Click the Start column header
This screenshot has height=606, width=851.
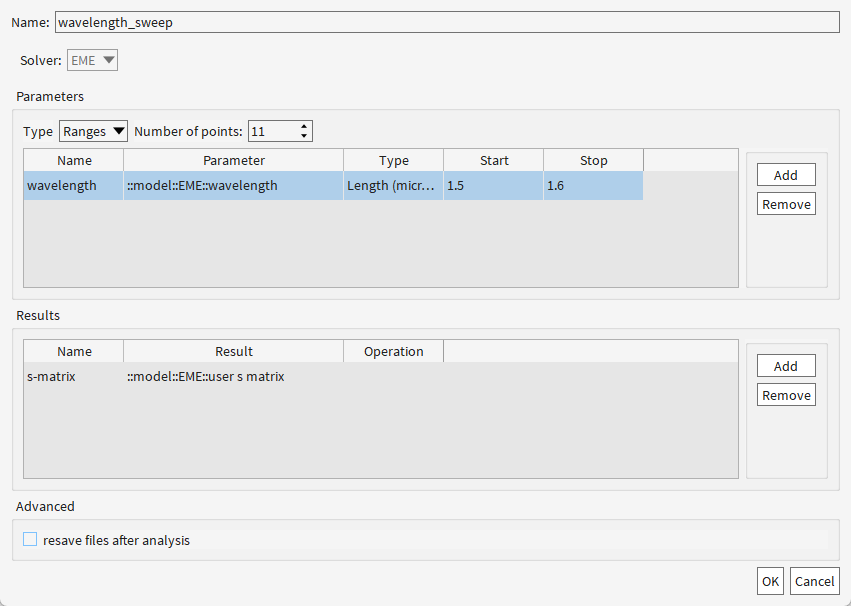(493, 161)
